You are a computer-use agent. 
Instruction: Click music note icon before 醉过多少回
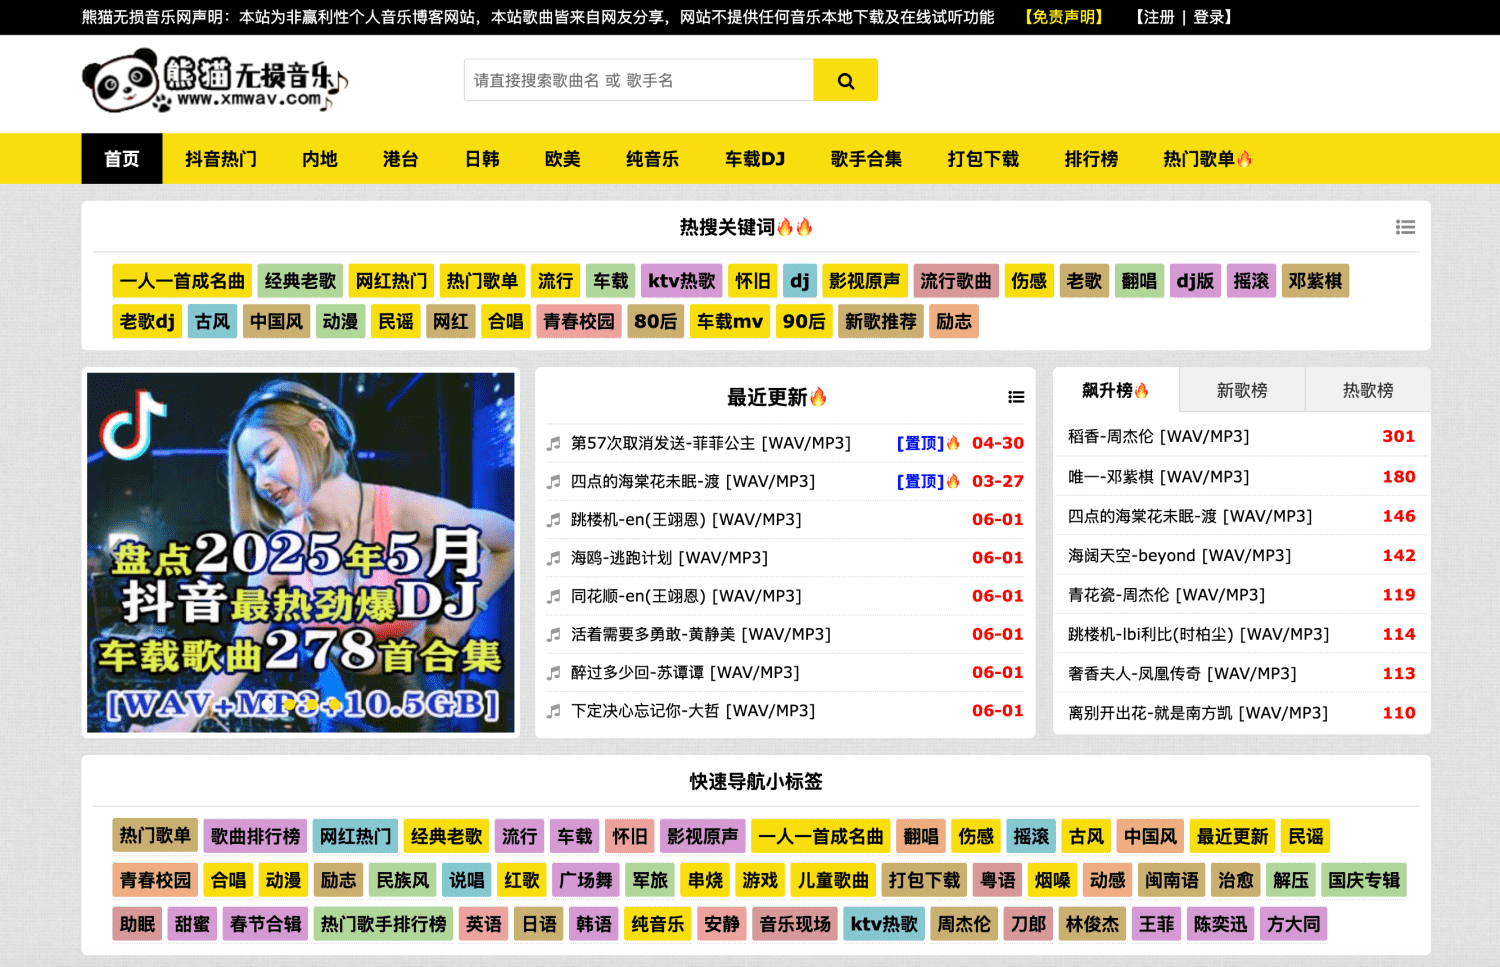coord(553,673)
